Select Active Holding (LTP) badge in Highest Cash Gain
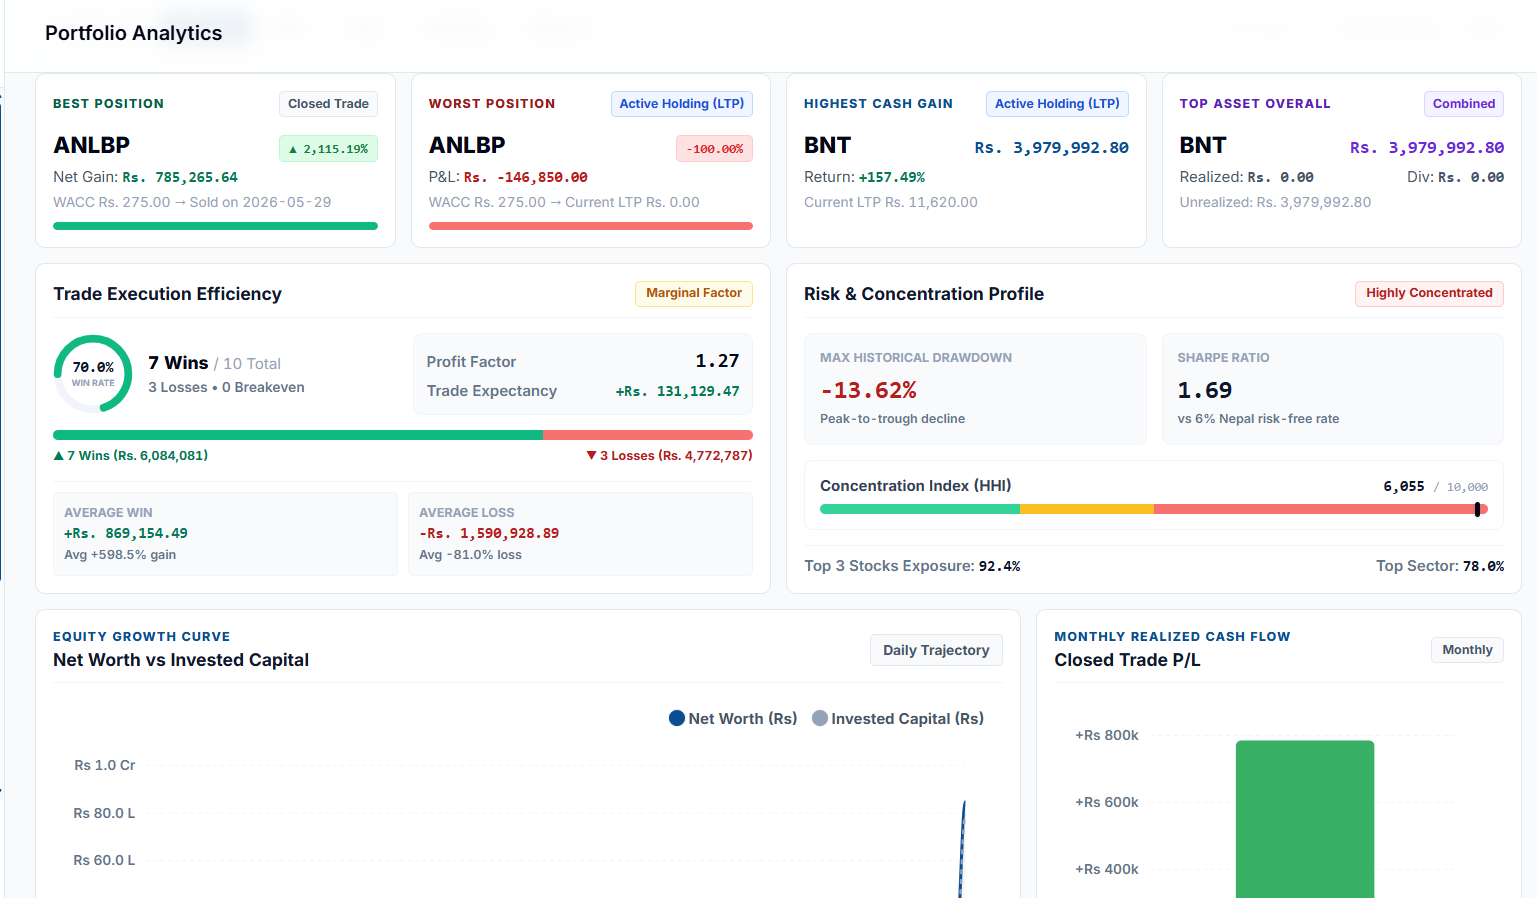Viewport: 1537px width, 898px height. click(x=1057, y=104)
